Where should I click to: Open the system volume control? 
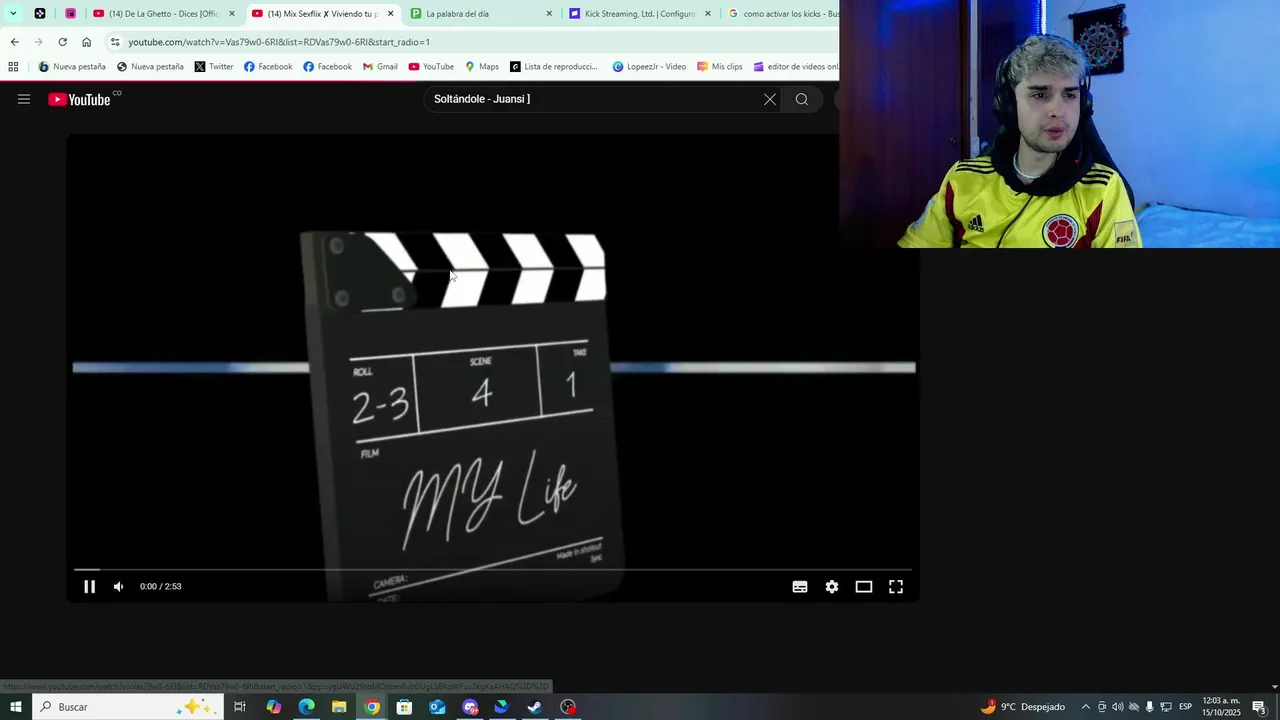[1118, 707]
